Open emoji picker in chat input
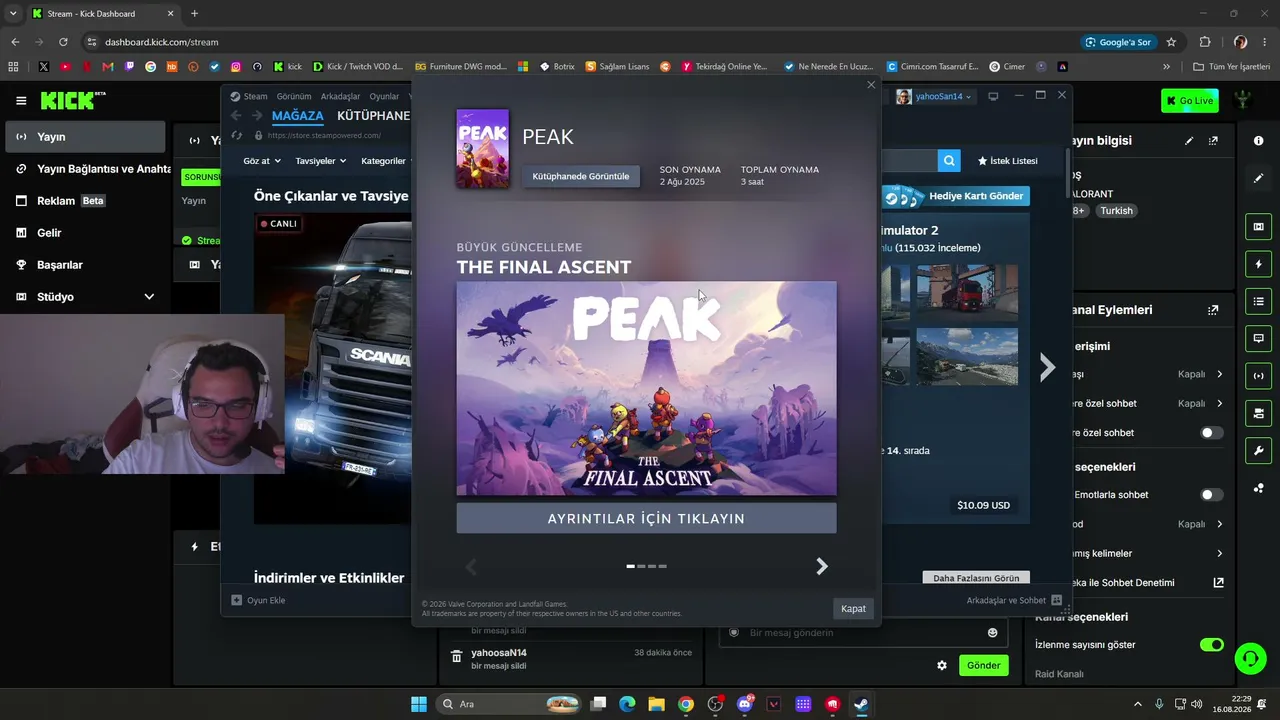The width and height of the screenshot is (1280, 720). tap(992, 633)
